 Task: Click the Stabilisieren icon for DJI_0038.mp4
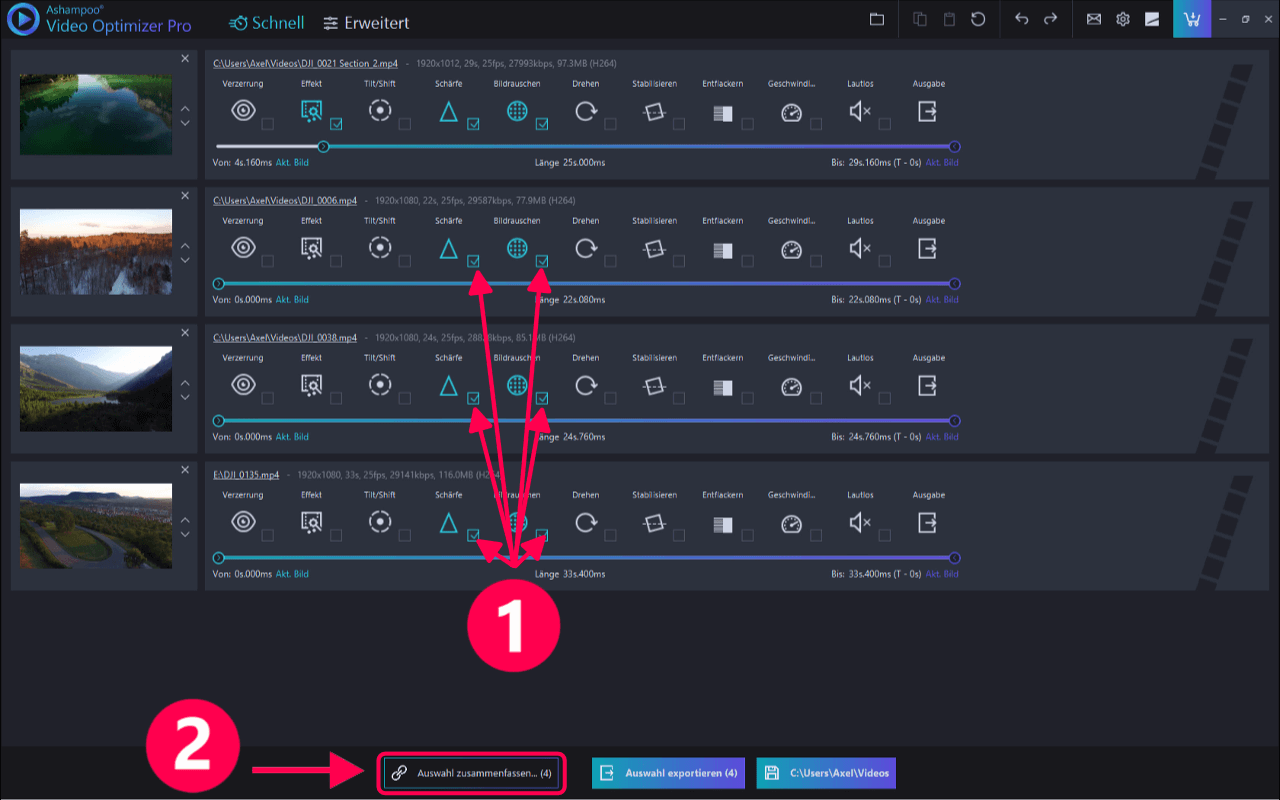(x=654, y=386)
